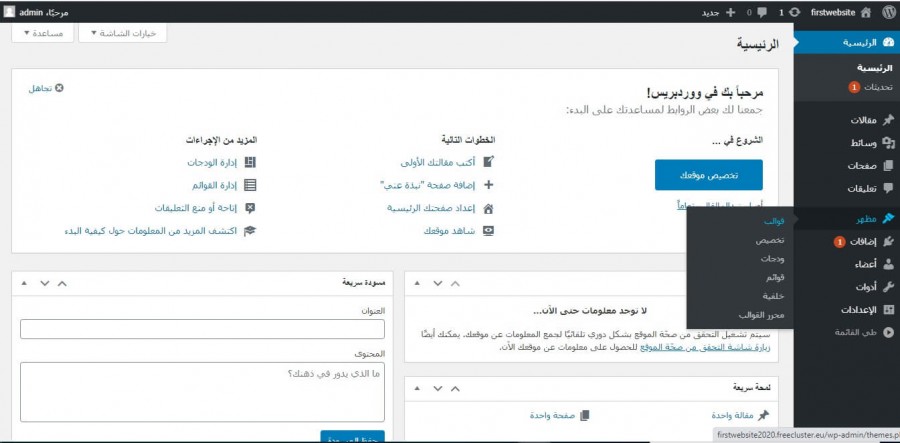Click the monitor icon beside view site
The image size is (900, 443).
(488, 231)
